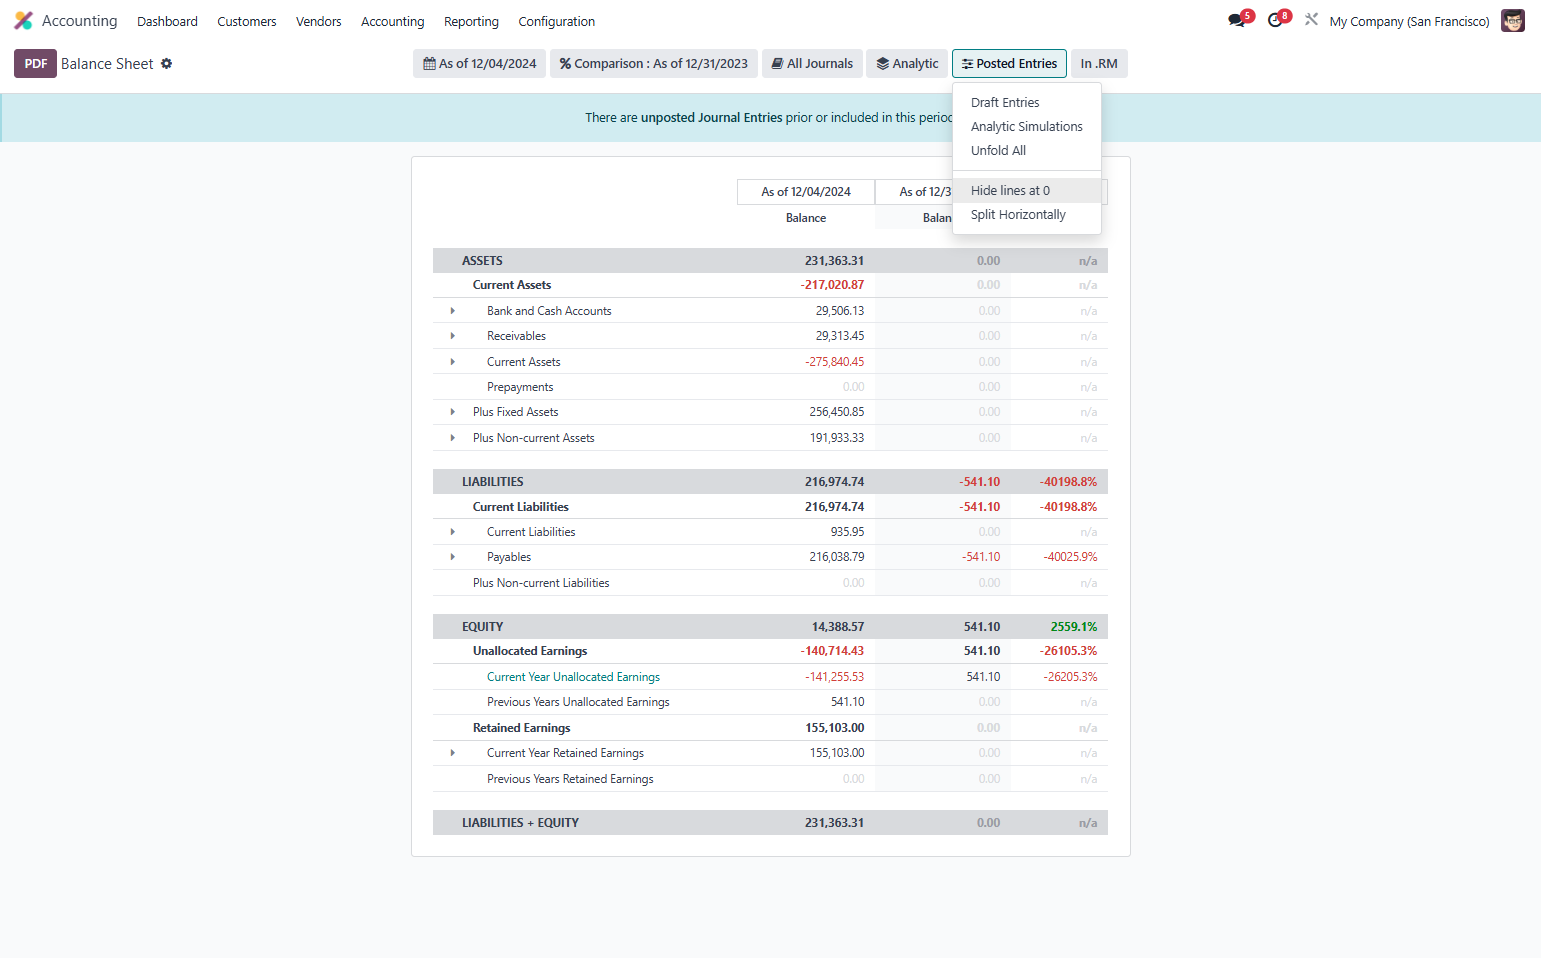Follow the unposted Journal Entries link
The height and width of the screenshot is (958, 1541).
pos(712,118)
